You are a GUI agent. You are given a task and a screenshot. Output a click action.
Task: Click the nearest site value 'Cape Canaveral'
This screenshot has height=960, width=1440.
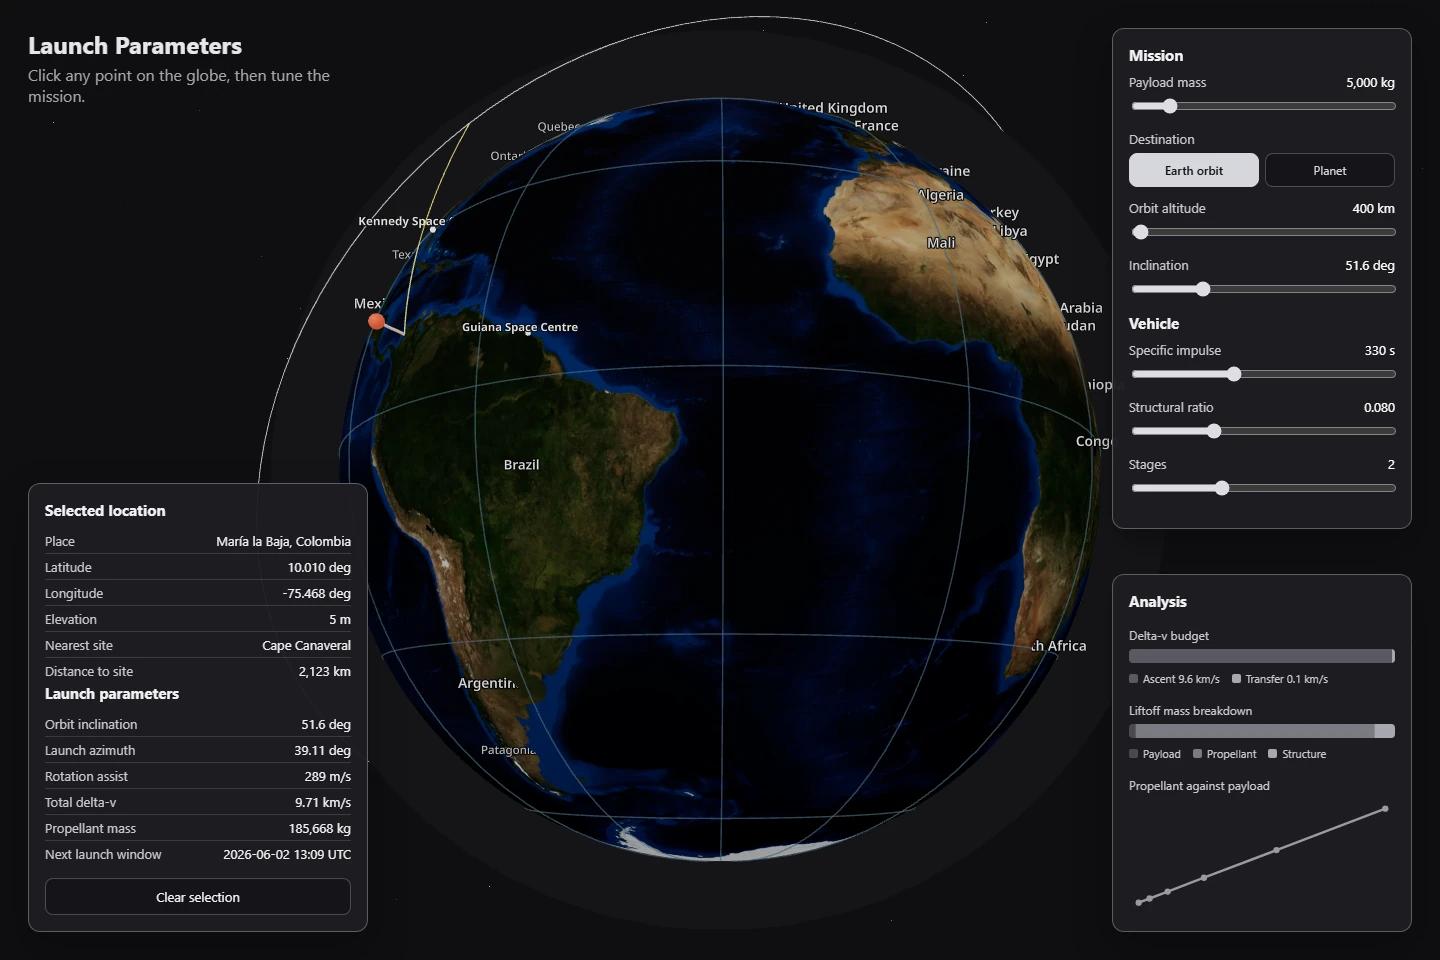(x=306, y=645)
